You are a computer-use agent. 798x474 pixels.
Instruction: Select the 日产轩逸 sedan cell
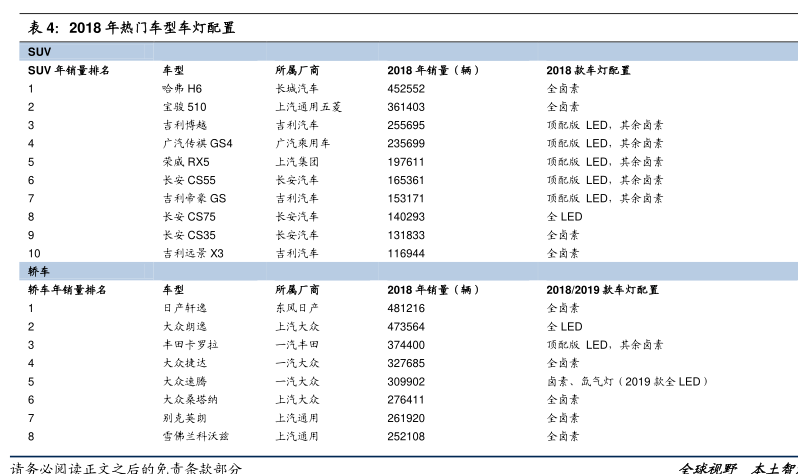pos(184,308)
